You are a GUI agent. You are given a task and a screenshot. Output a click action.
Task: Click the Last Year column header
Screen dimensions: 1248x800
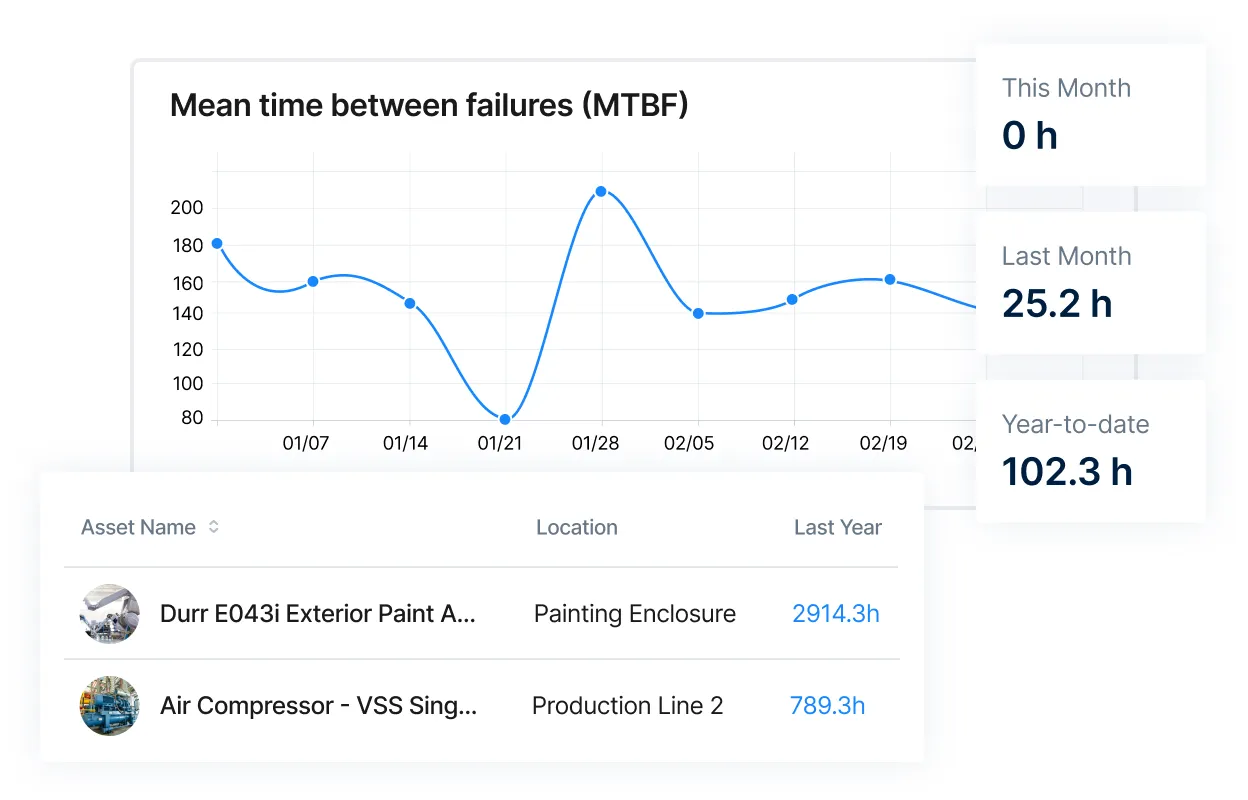pyautogui.click(x=838, y=527)
